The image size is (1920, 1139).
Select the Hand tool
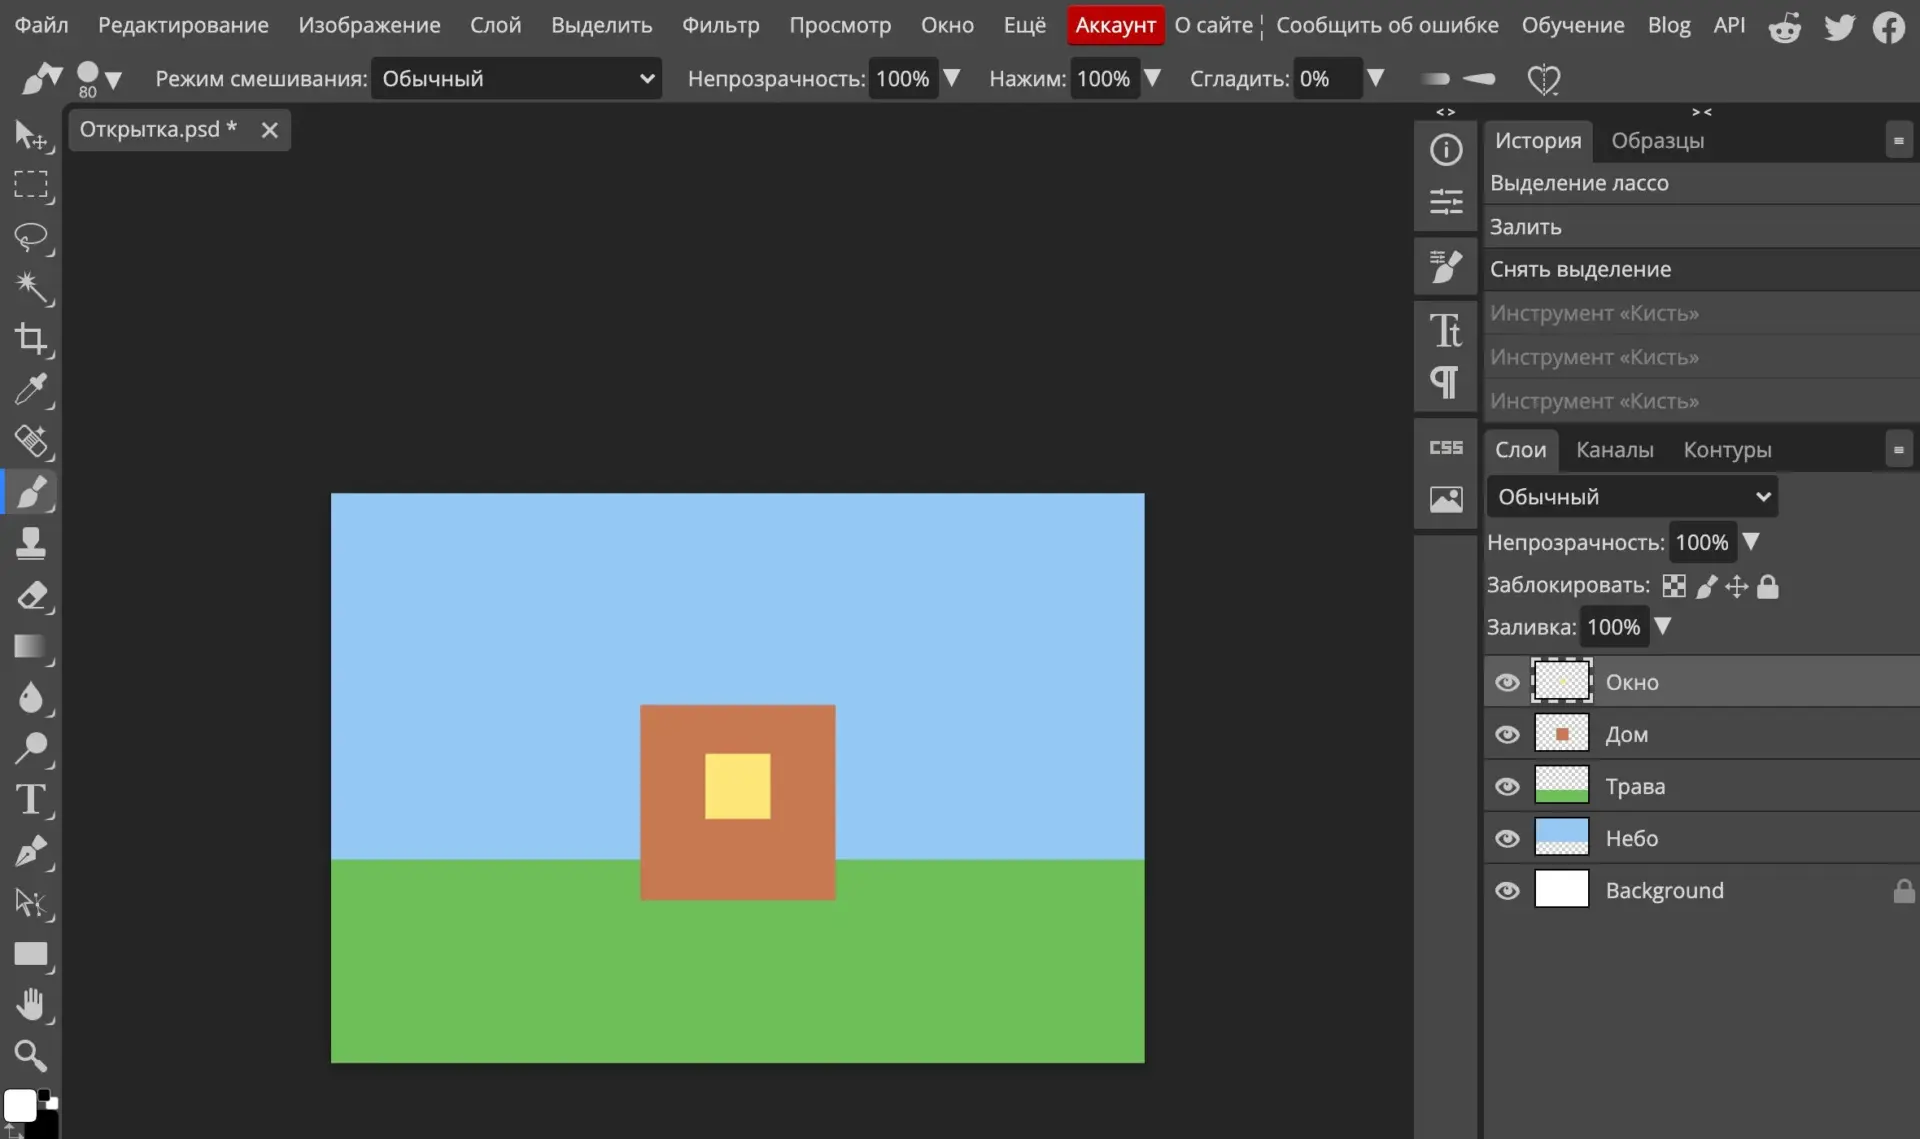coord(30,1004)
